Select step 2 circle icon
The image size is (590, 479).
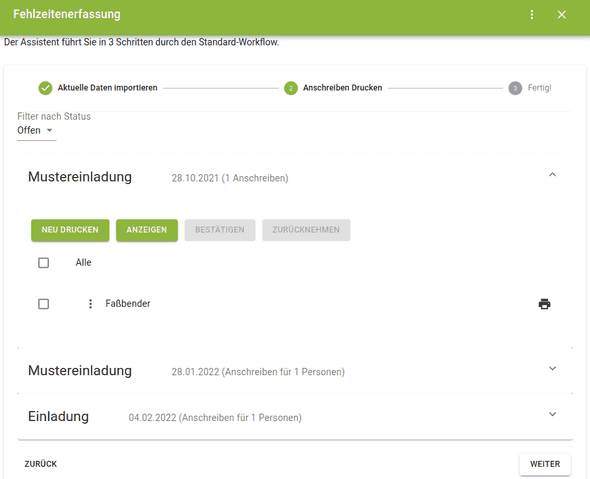[291, 88]
